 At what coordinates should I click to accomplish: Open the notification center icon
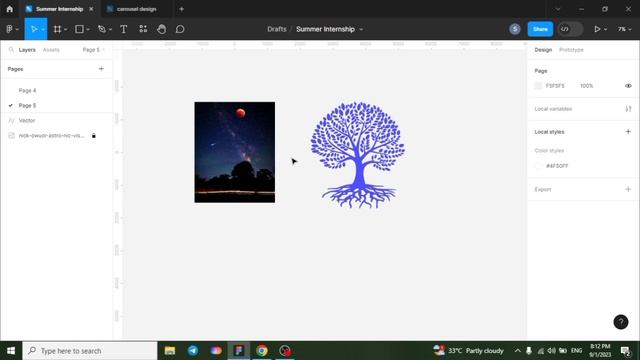[625, 351]
